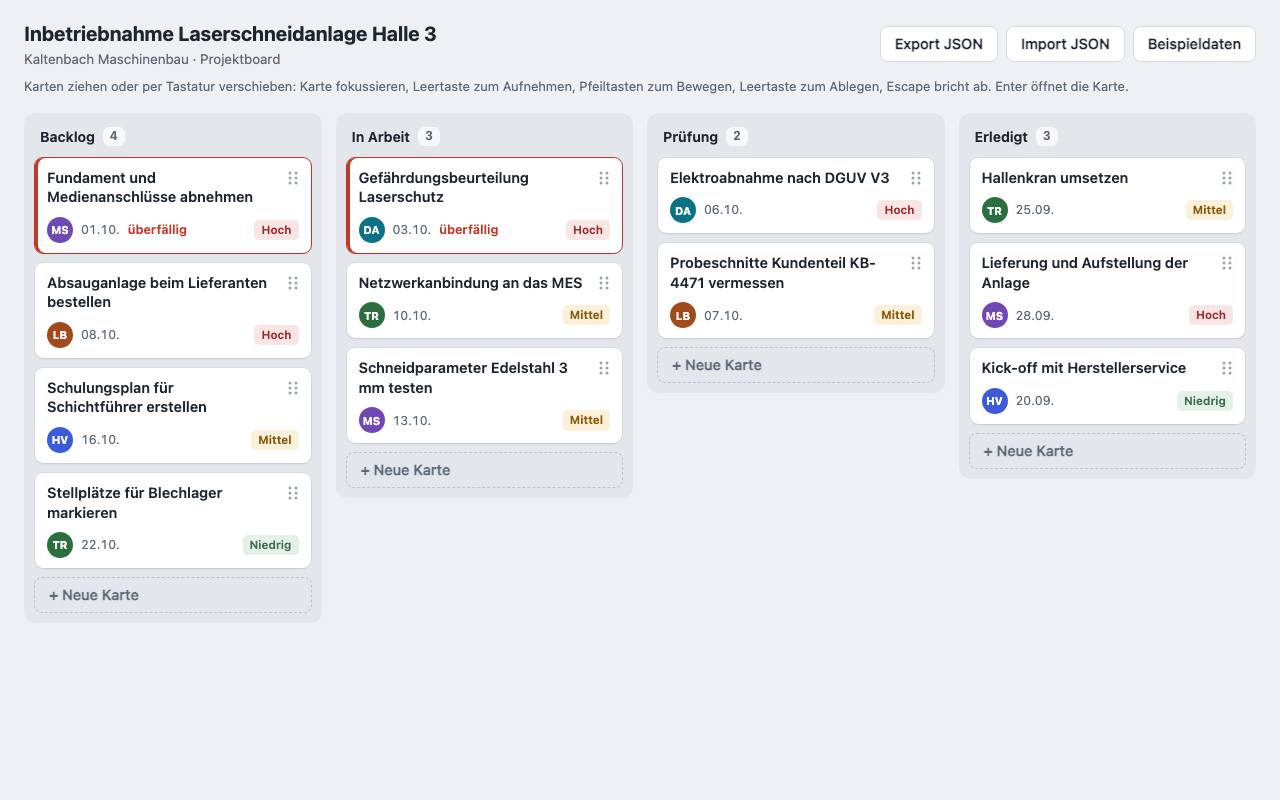Click MS avatar on Fundament und Medienanschlüsse card
The image size is (1280, 800).
60,230
